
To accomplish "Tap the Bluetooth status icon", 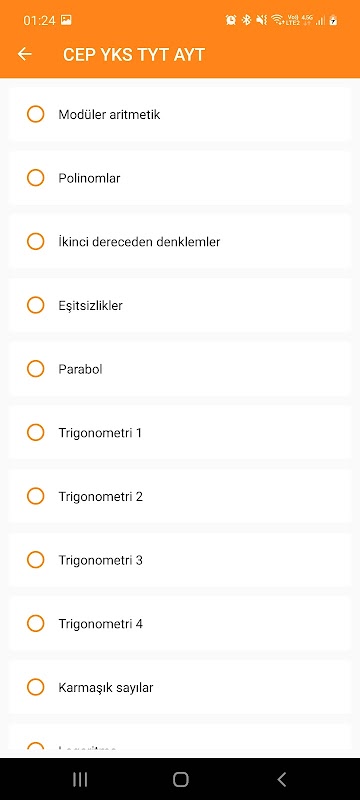I will coord(246,20).
